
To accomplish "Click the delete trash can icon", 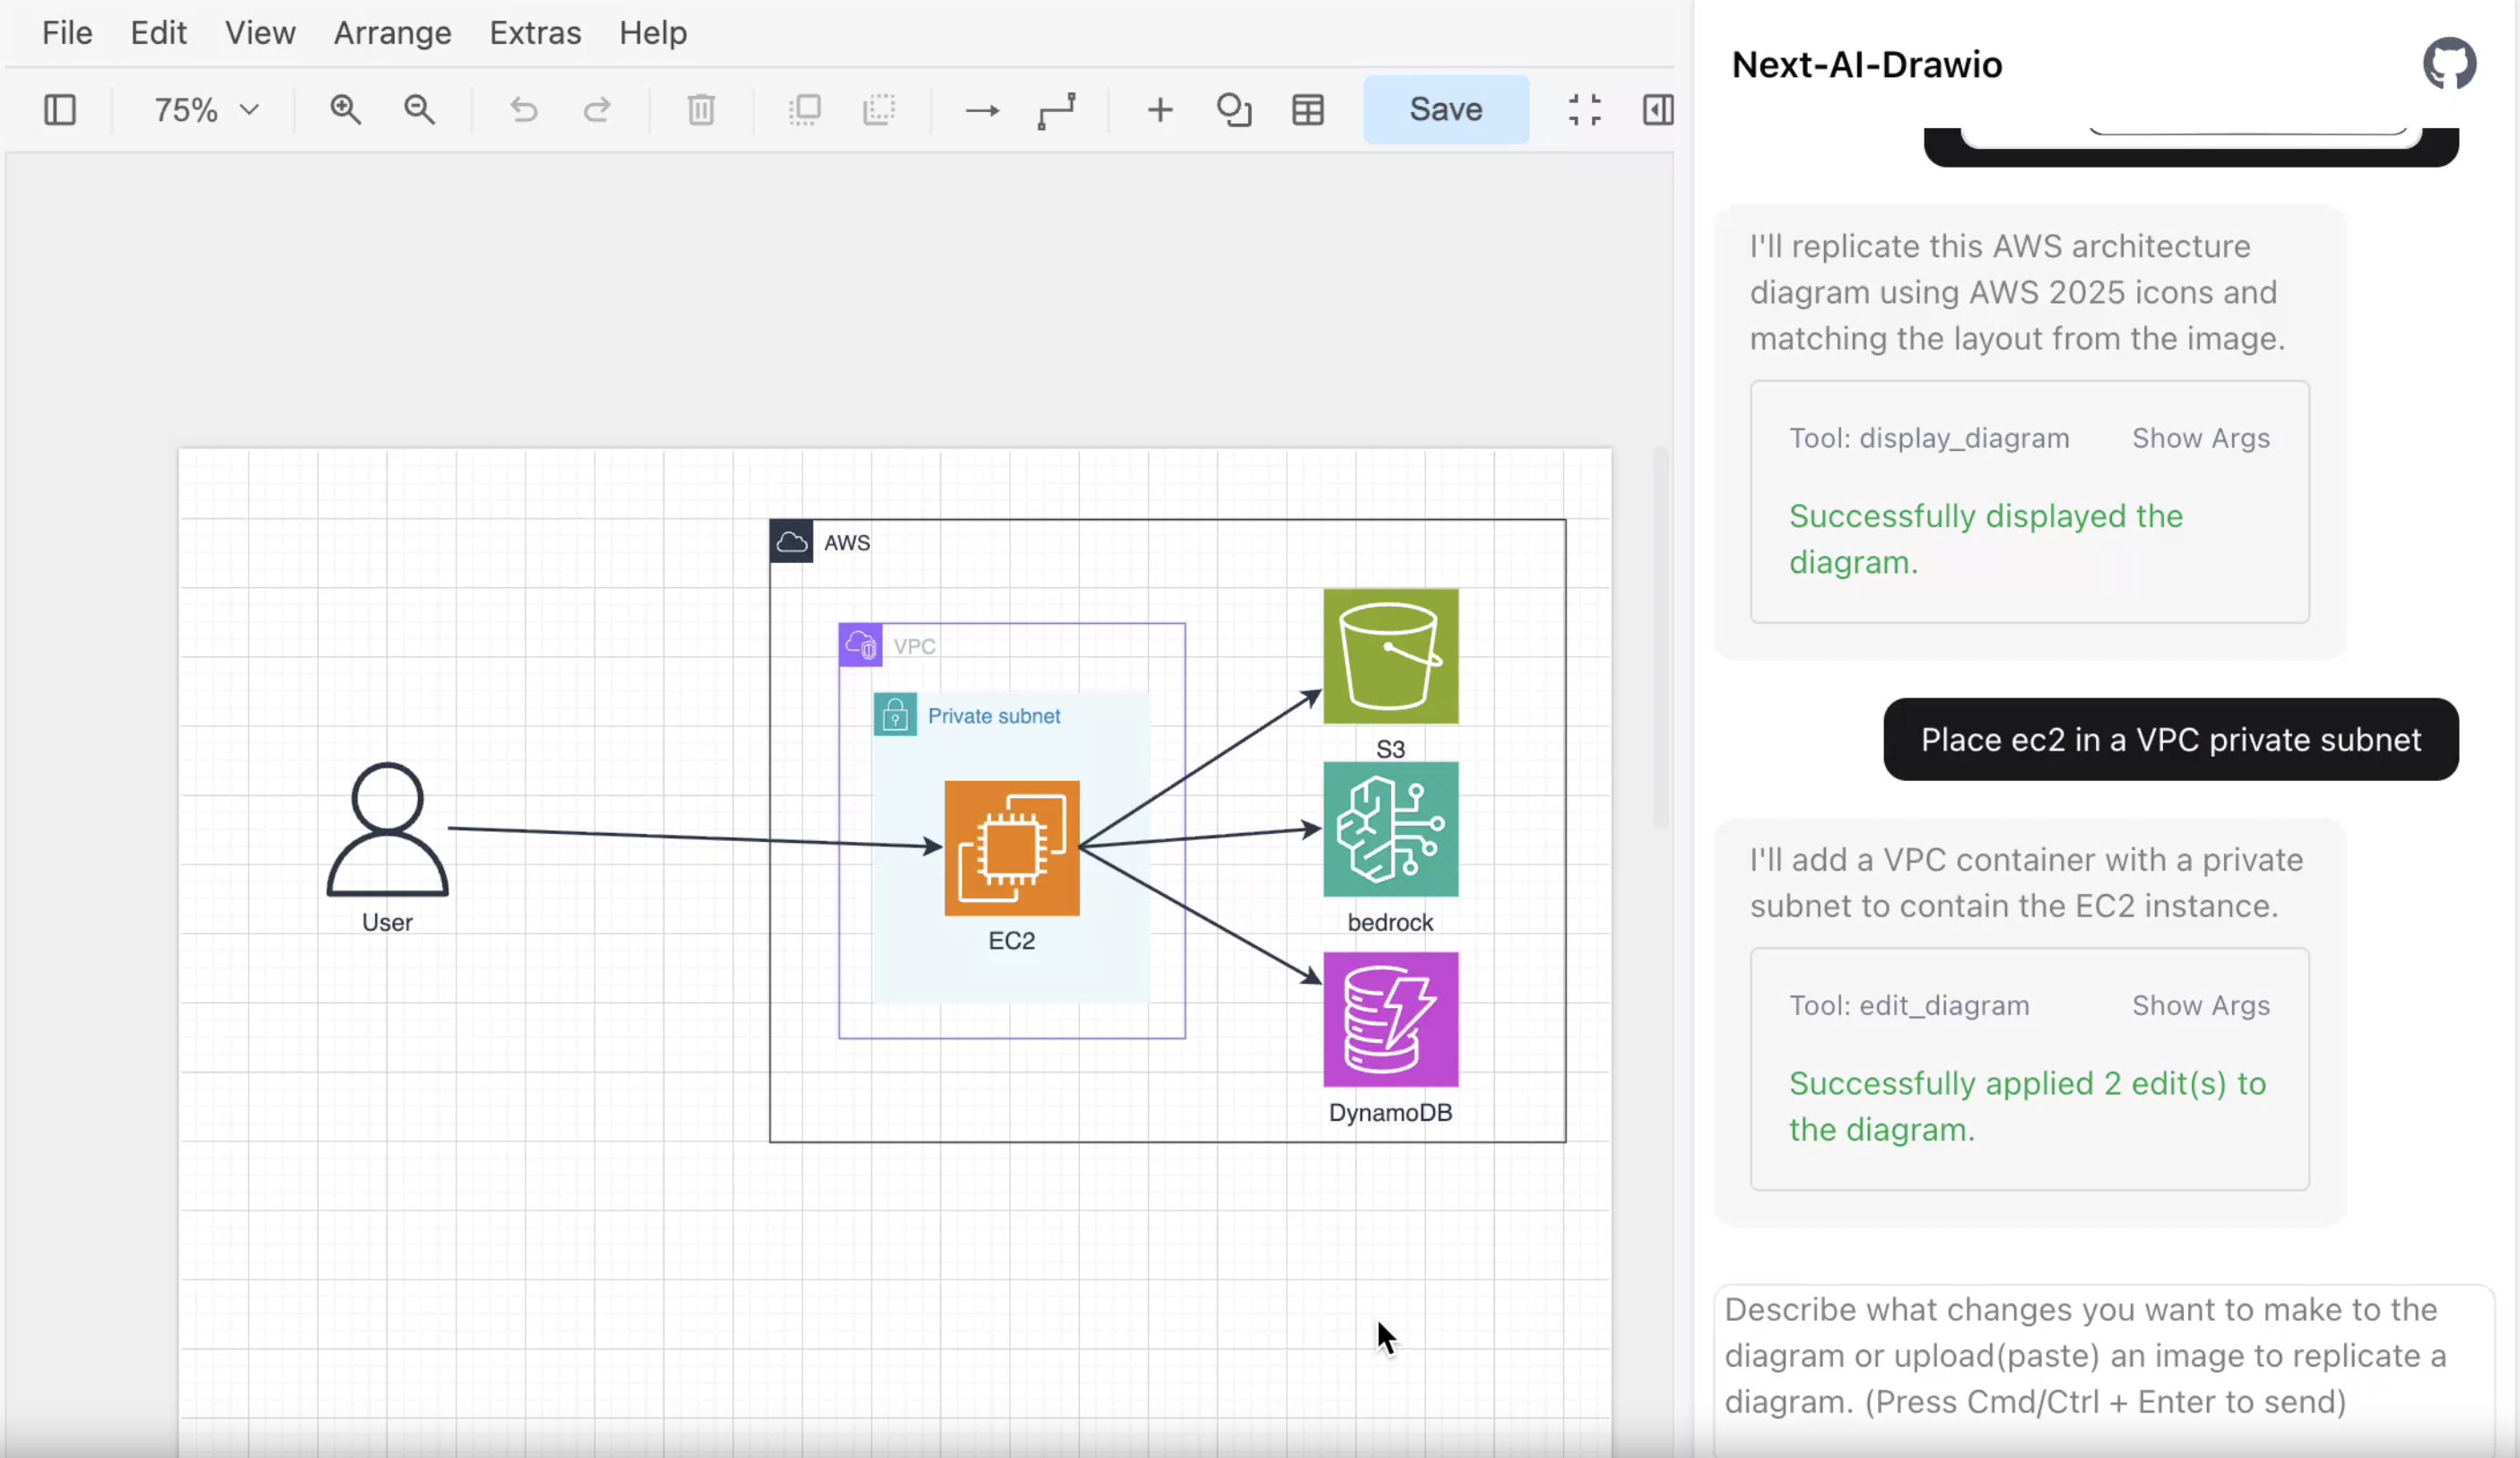I will (701, 109).
